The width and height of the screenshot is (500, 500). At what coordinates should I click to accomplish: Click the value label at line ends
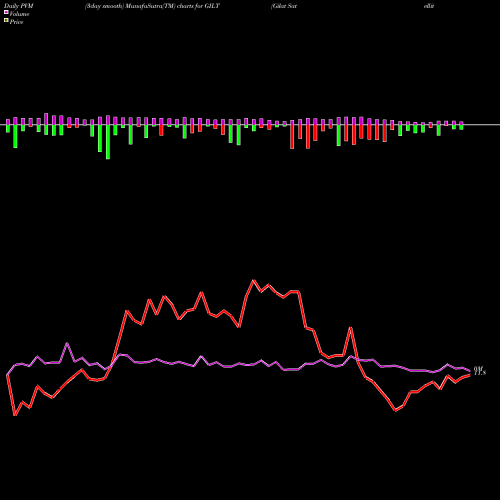(x=480, y=370)
